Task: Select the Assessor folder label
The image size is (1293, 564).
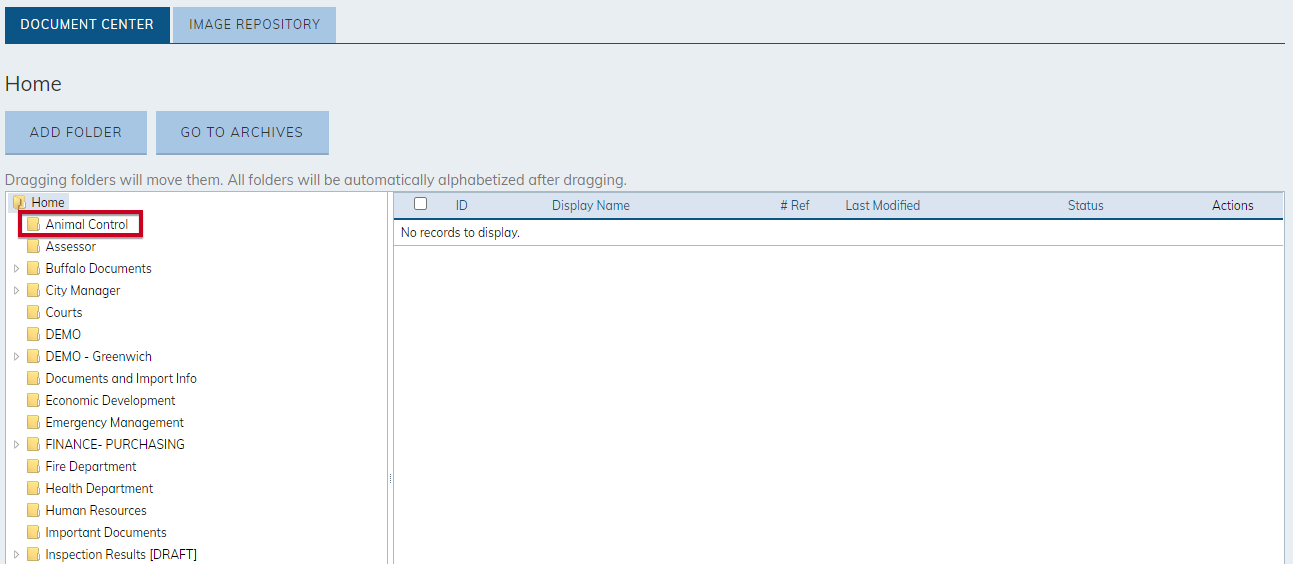Action: pos(71,247)
